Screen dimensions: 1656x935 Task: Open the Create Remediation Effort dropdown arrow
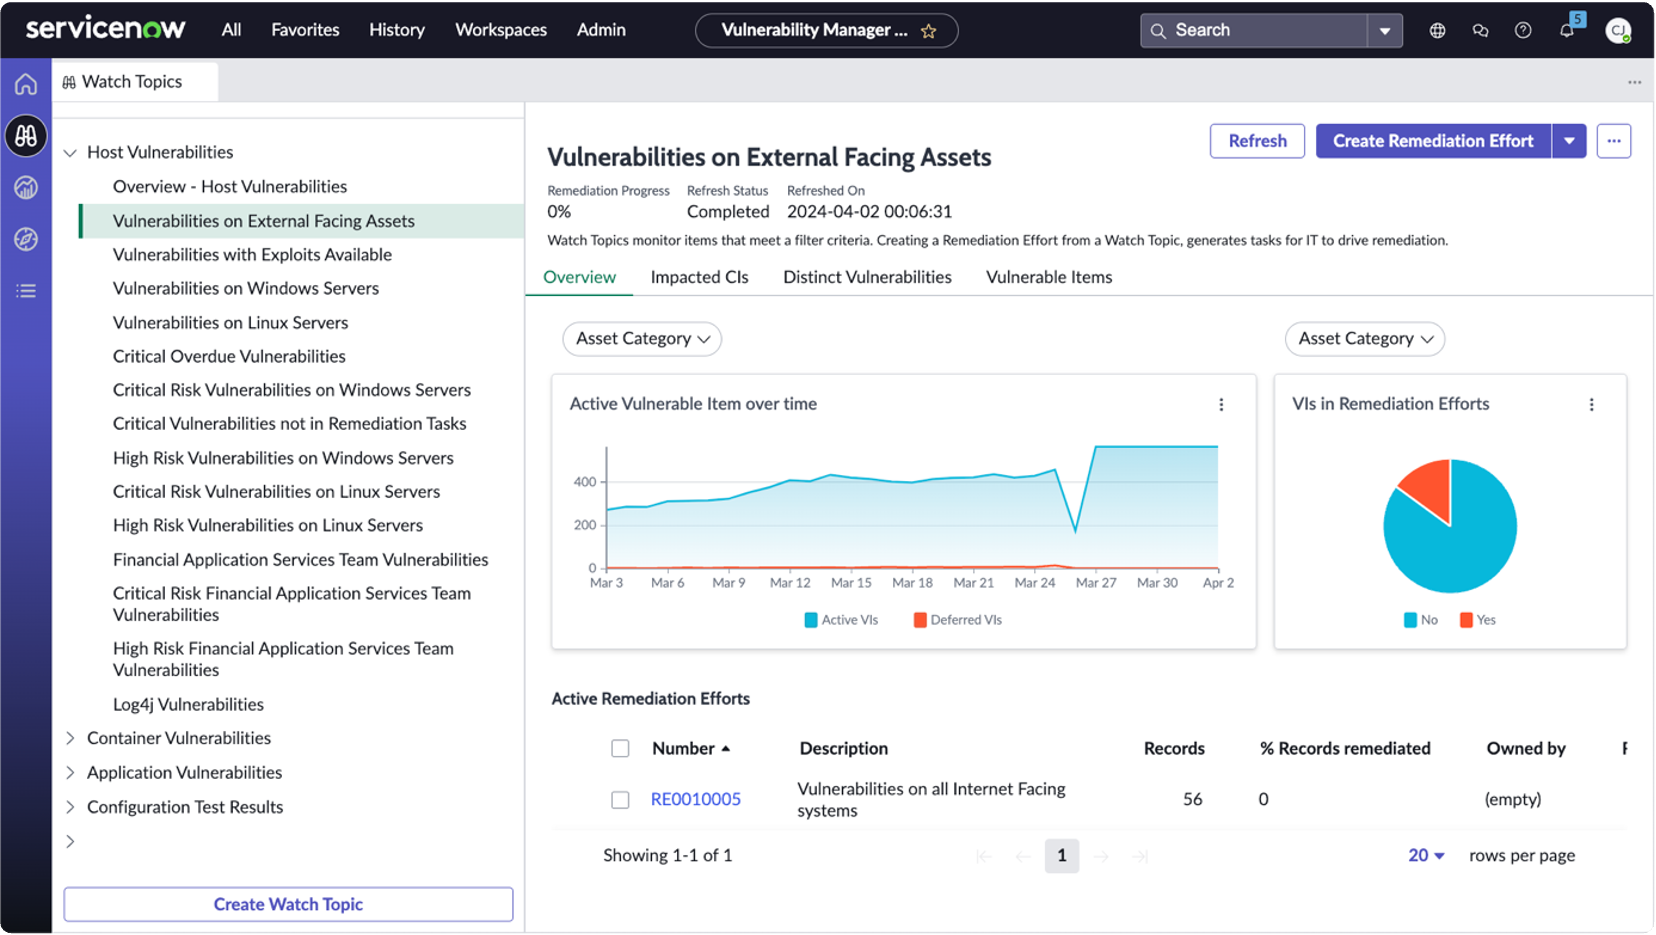[1569, 141]
